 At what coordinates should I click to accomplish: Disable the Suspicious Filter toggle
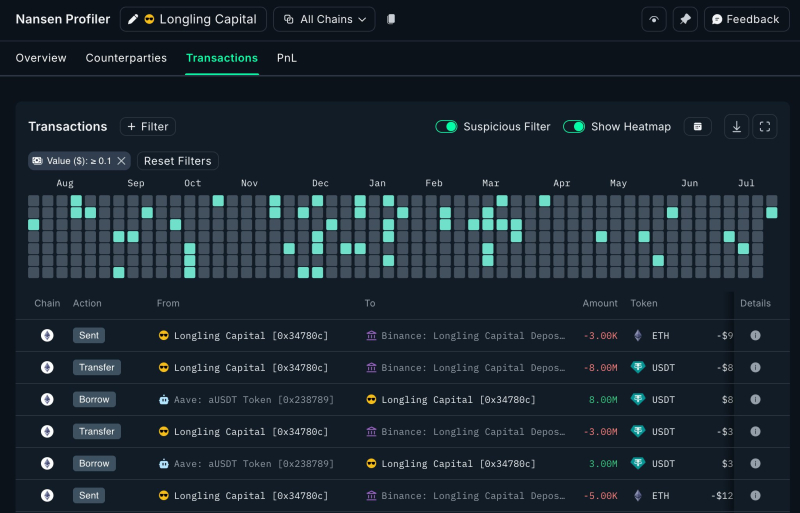point(446,127)
